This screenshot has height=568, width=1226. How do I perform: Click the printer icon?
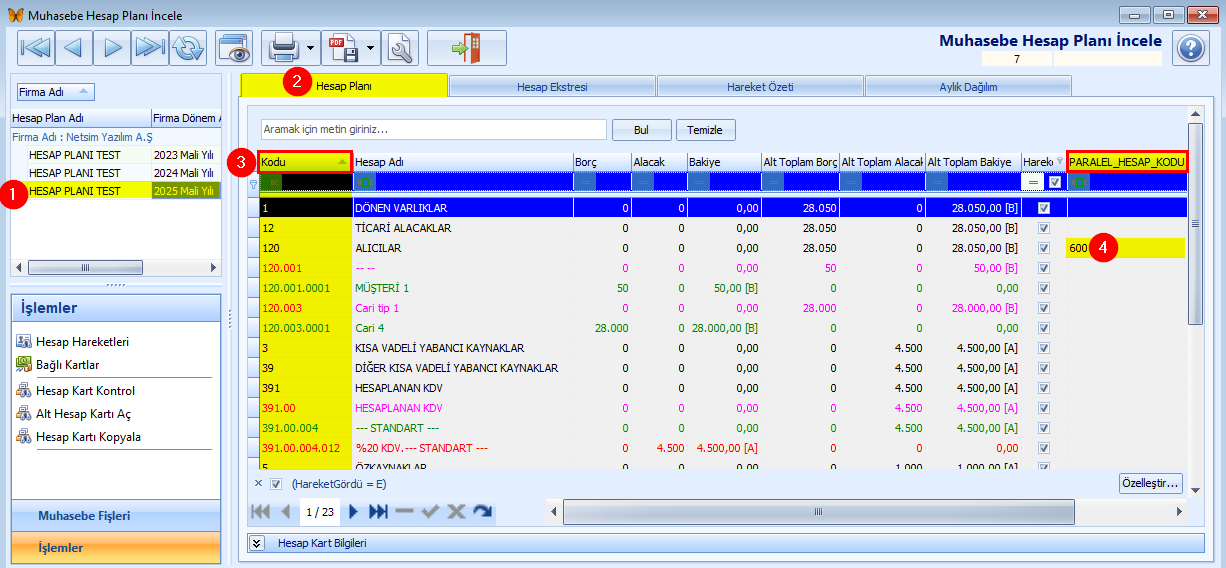click(283, 48)
